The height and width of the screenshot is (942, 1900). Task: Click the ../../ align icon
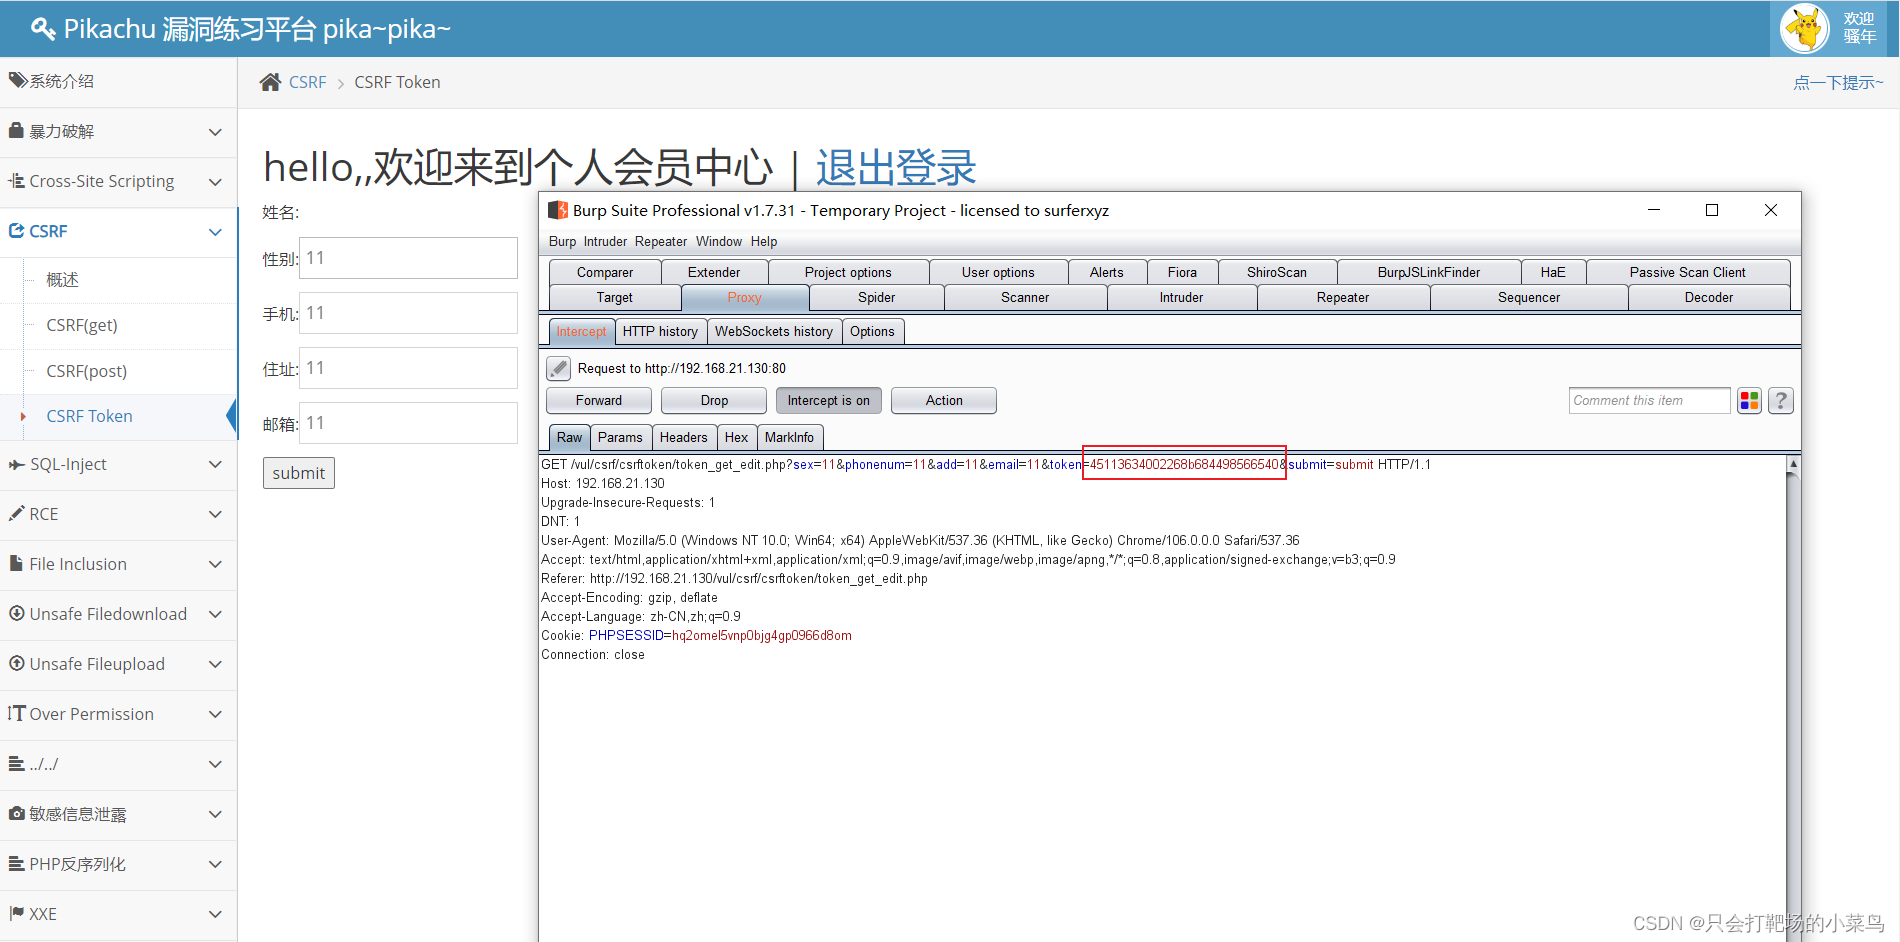coord(16,764)
